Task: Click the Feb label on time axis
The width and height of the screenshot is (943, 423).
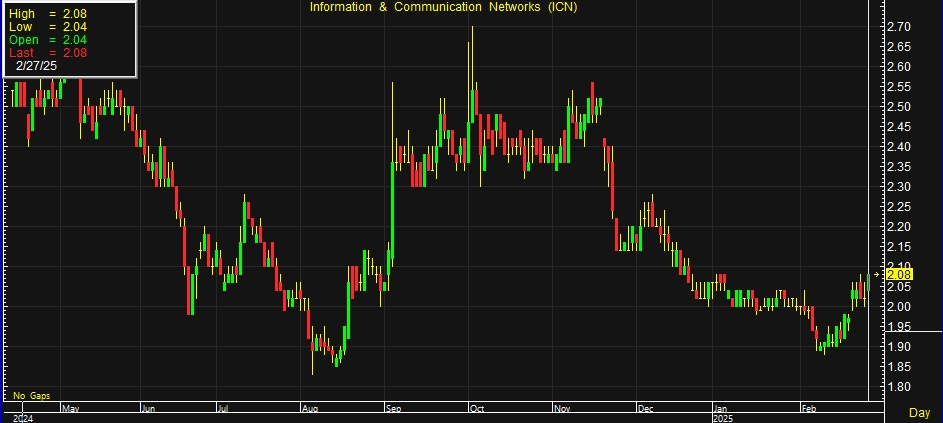Action: click(808, 408)
